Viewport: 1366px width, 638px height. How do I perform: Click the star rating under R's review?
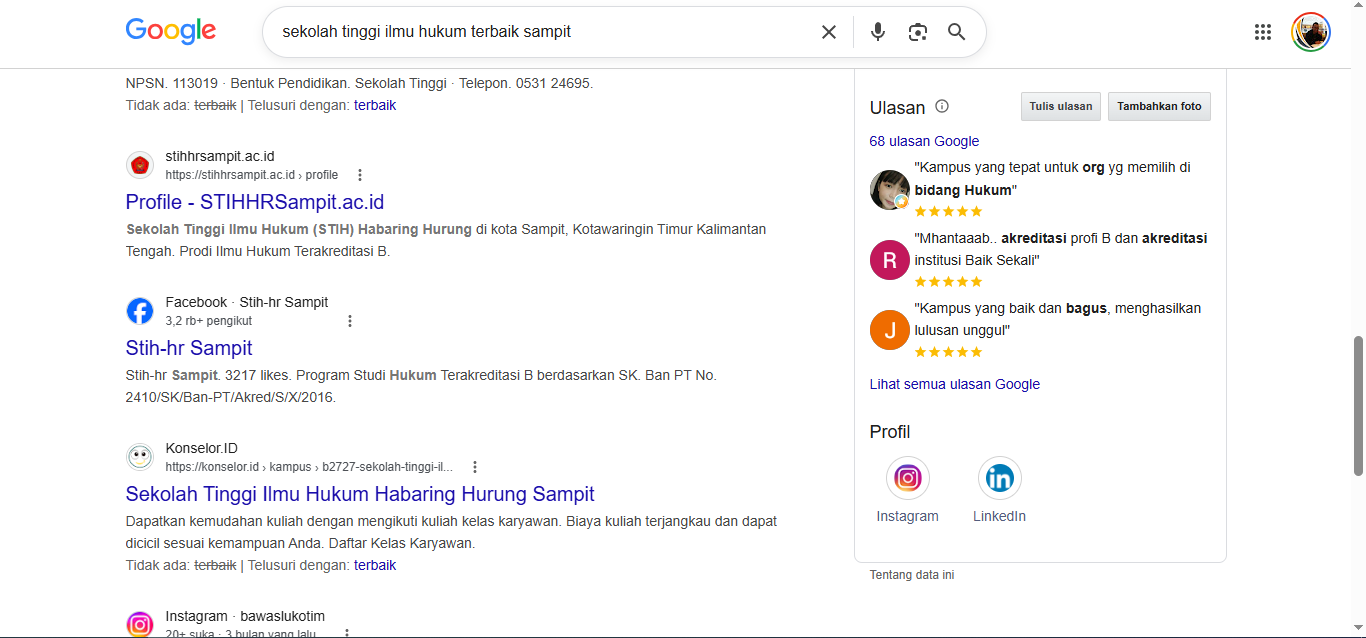[949, 282]
